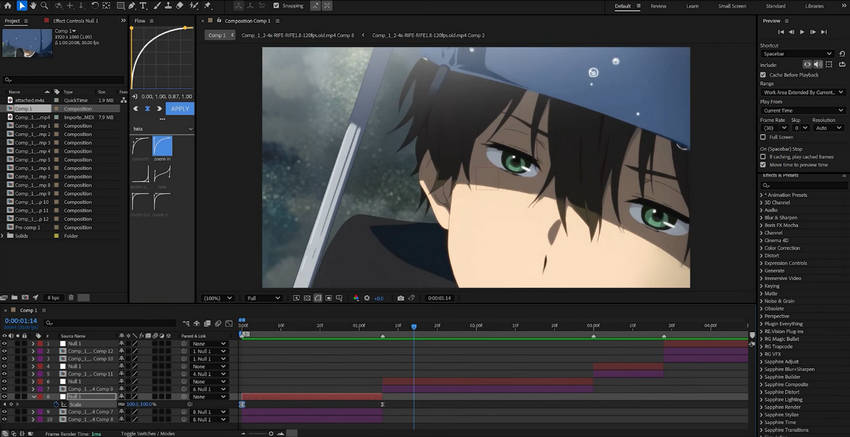This screenshot has height=437, width=850.
Task: Select the Zoom magnifier tool
Action: pos(44,5)
